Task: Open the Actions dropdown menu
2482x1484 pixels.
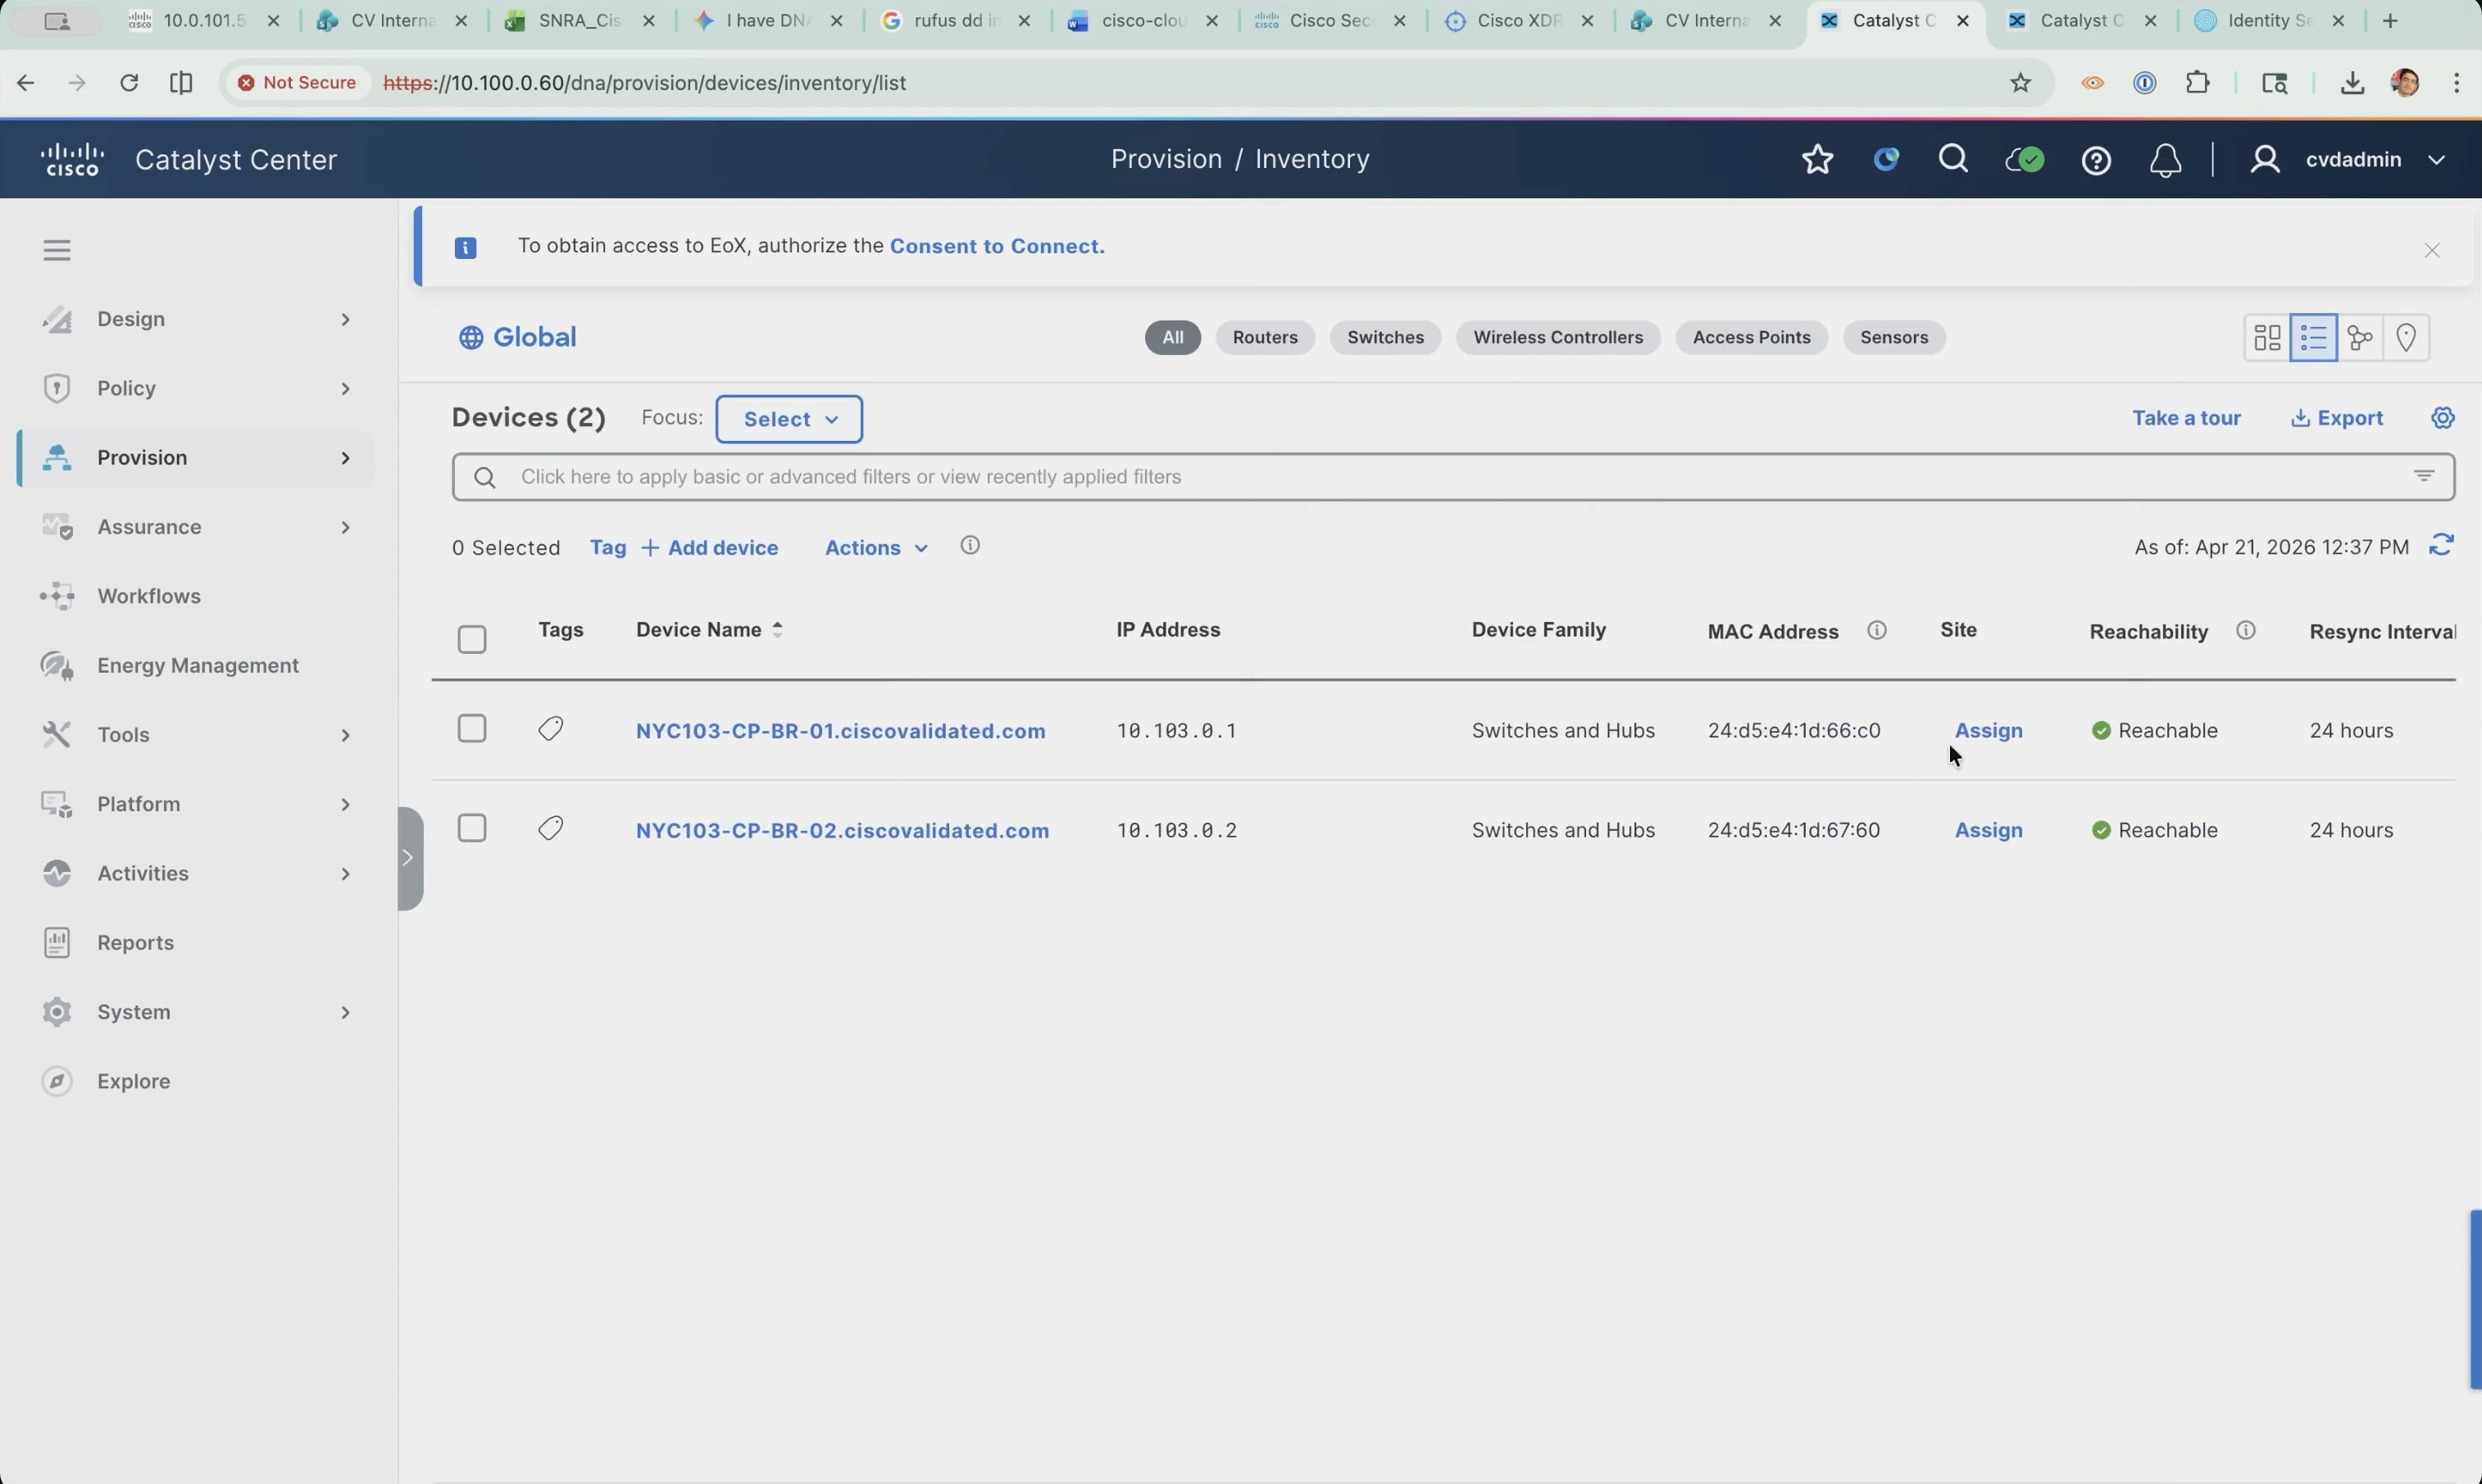Action: [876, 548]
